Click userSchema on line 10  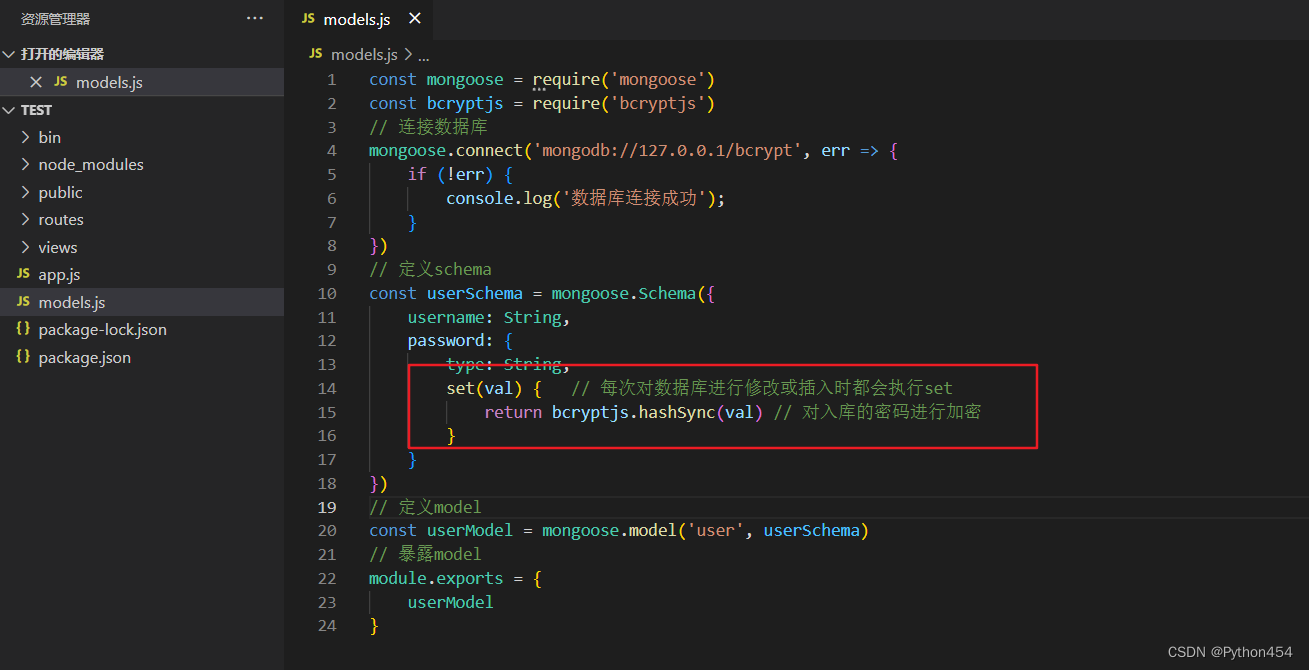point(475,293)
